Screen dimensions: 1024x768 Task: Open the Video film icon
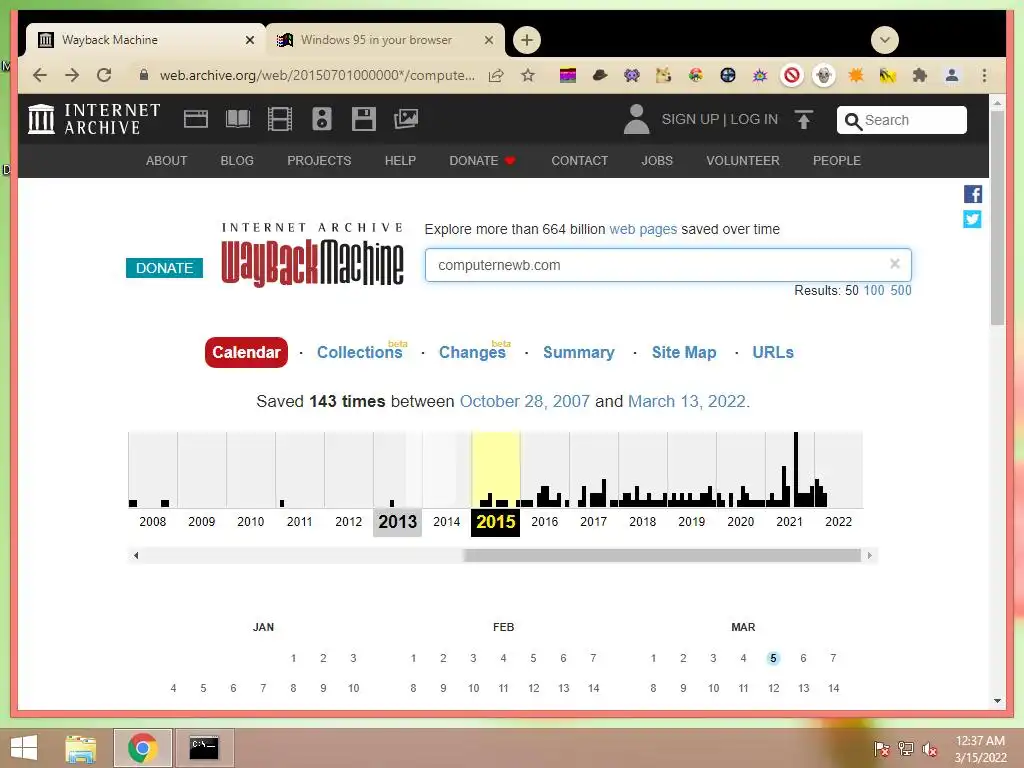pyautogui.click(x=280, y=119)
